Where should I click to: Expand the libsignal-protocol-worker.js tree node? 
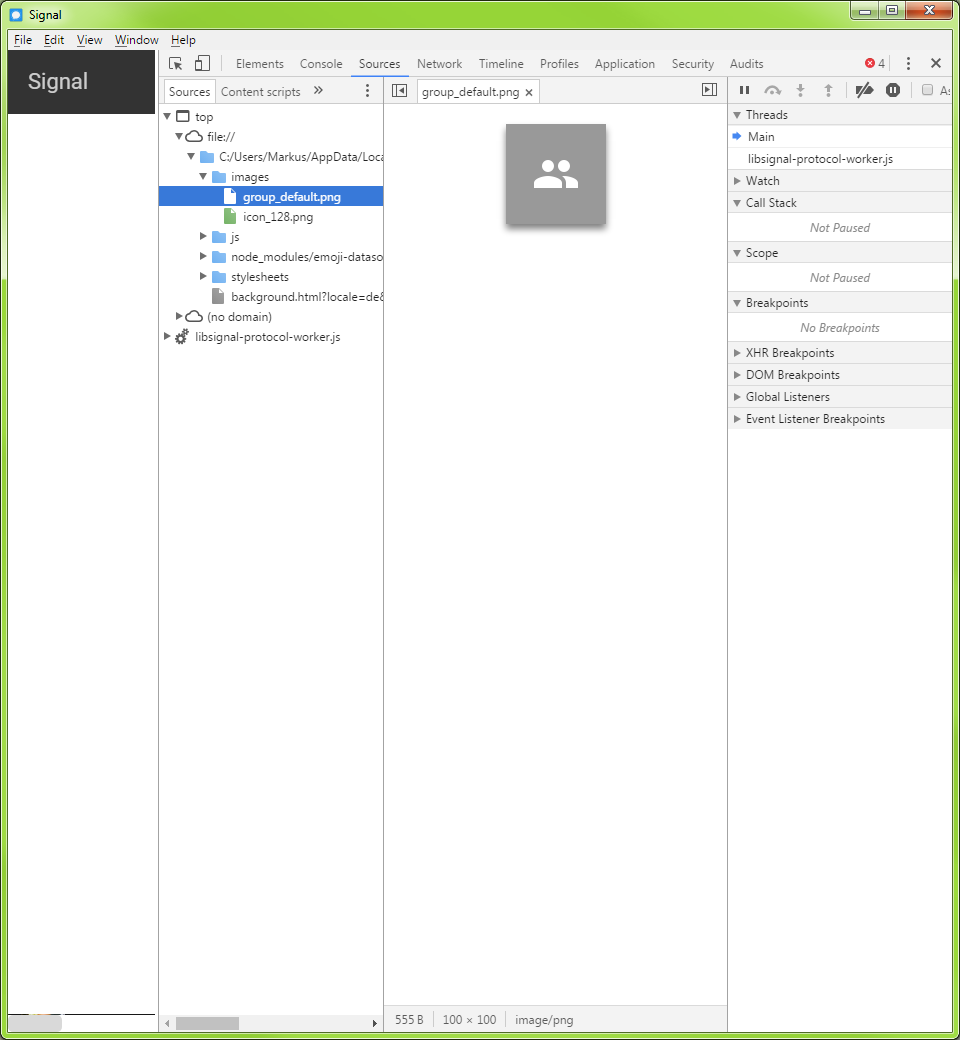pos(167,336)
